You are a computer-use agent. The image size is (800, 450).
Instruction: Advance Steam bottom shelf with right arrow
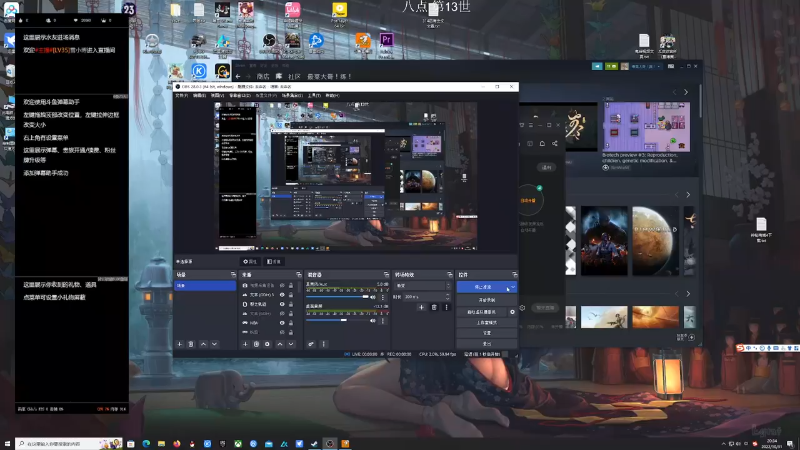[x=688, y=294]
